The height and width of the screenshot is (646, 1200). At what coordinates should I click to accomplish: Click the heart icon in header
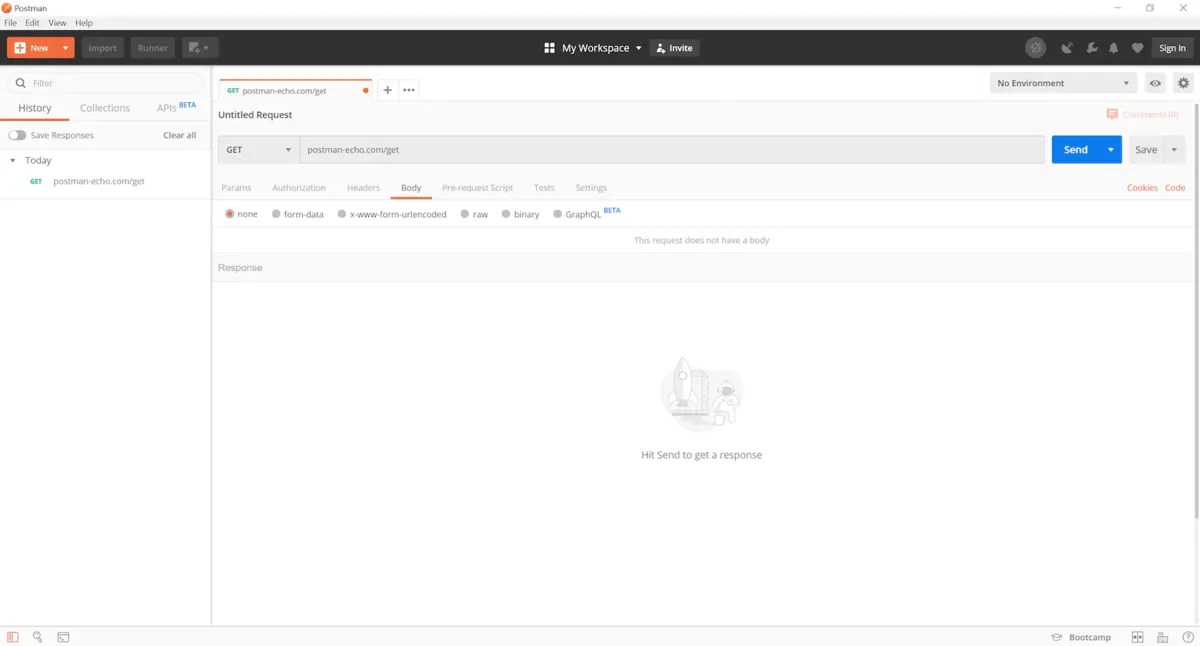coord(1137,48)
